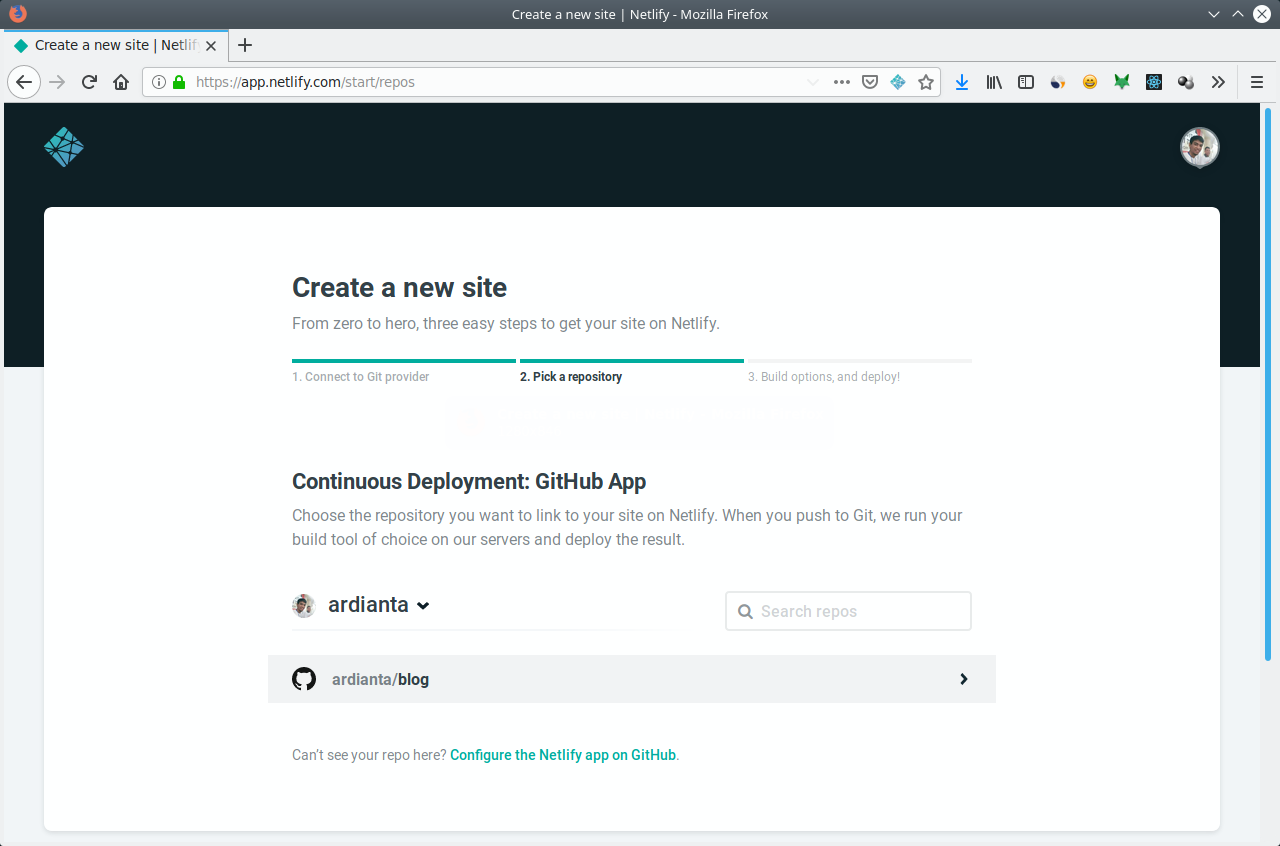Click the emoji extension icon

pyautogui.click(x=1090, y=81)
